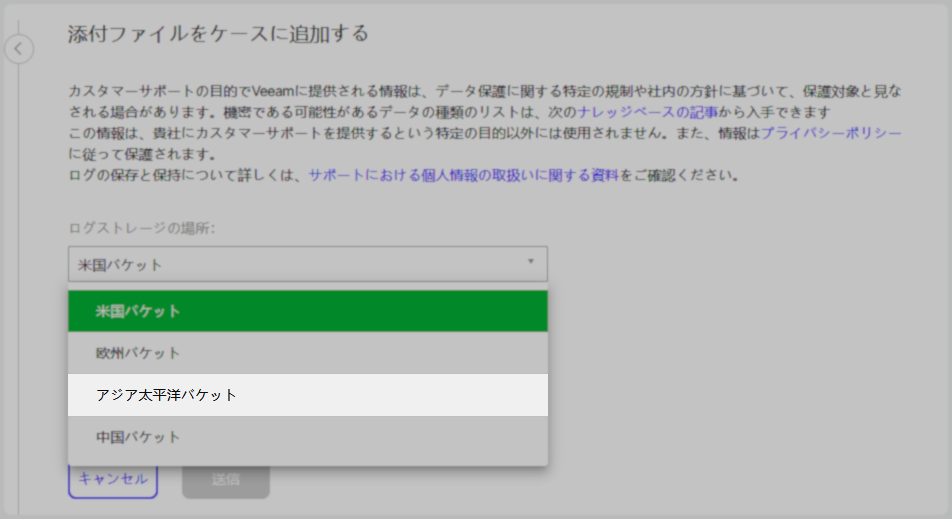
Task: Open the プライバシーポリシー link
Action: click(x=832, y=133)
